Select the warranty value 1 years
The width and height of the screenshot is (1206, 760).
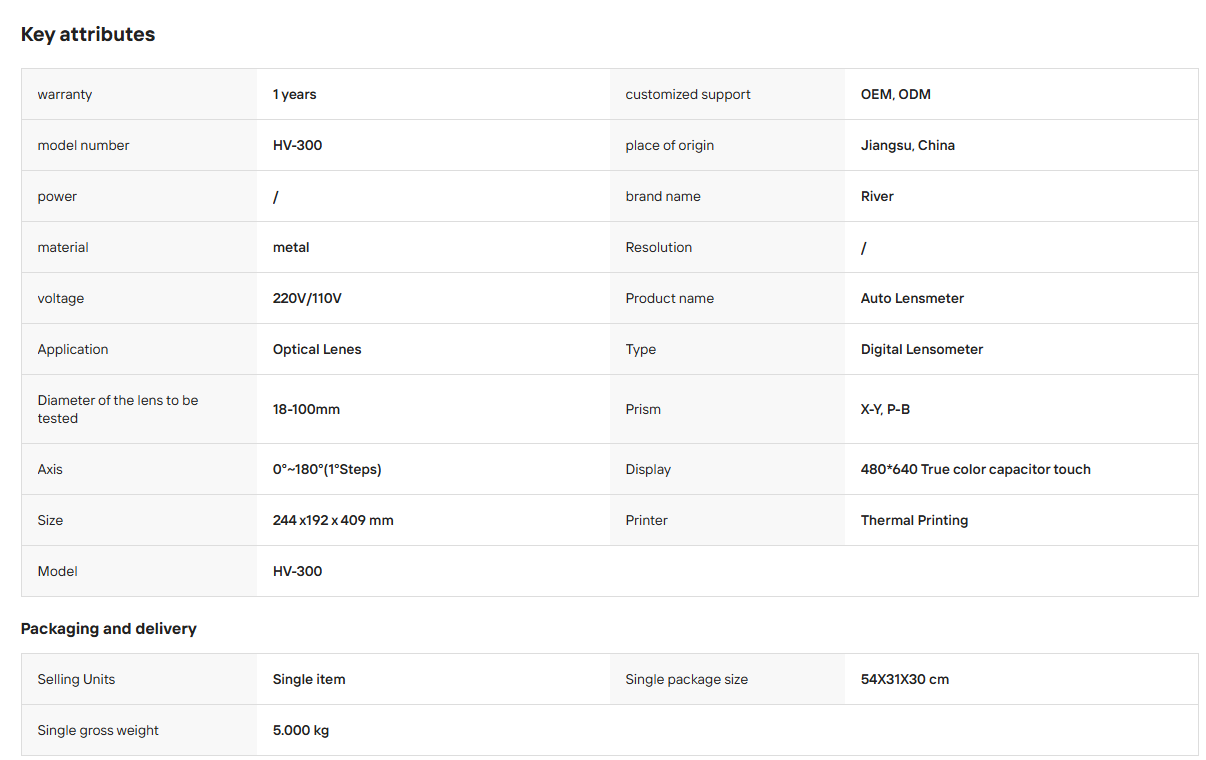click(295, 94)
